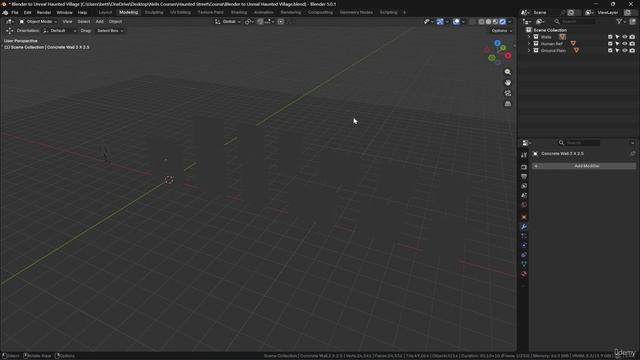640x360 pixels.
Task: Open the shading options dropdown arrow
Action: [x=509, y=22]
